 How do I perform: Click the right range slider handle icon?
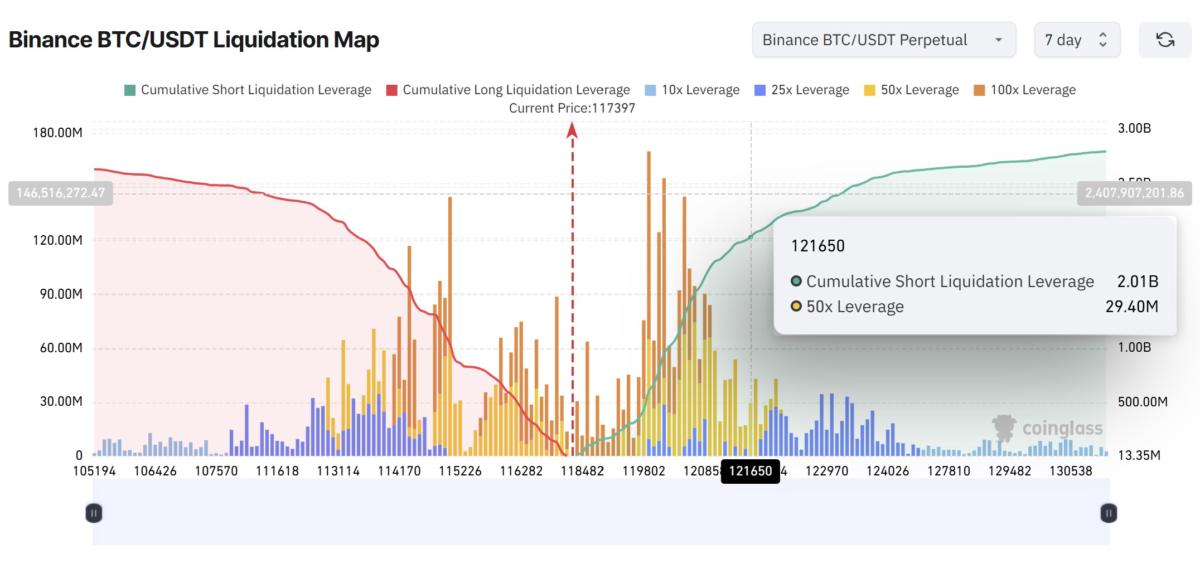click(1109, 512)
